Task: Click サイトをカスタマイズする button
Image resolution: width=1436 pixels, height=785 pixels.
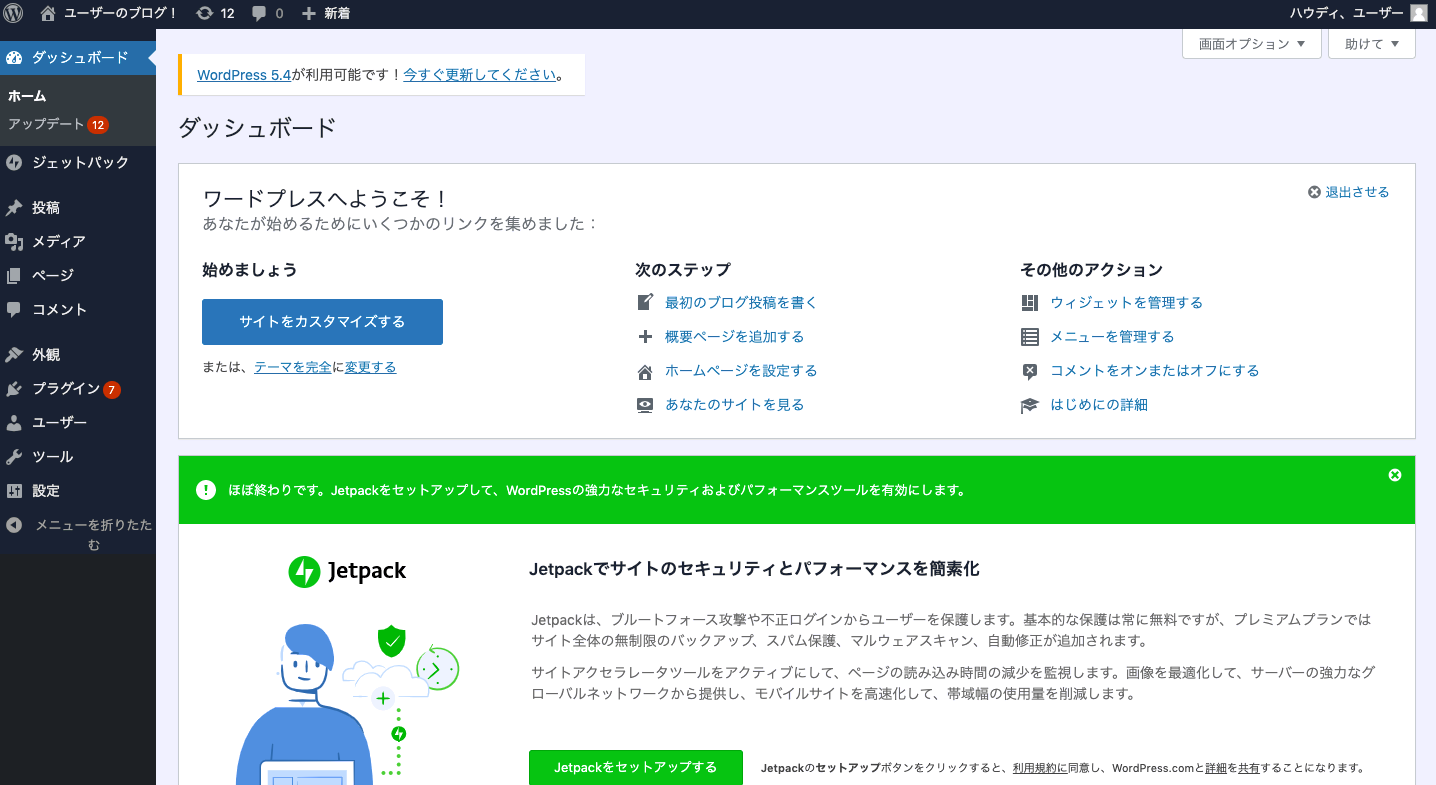Action: [x=322, y=322]
